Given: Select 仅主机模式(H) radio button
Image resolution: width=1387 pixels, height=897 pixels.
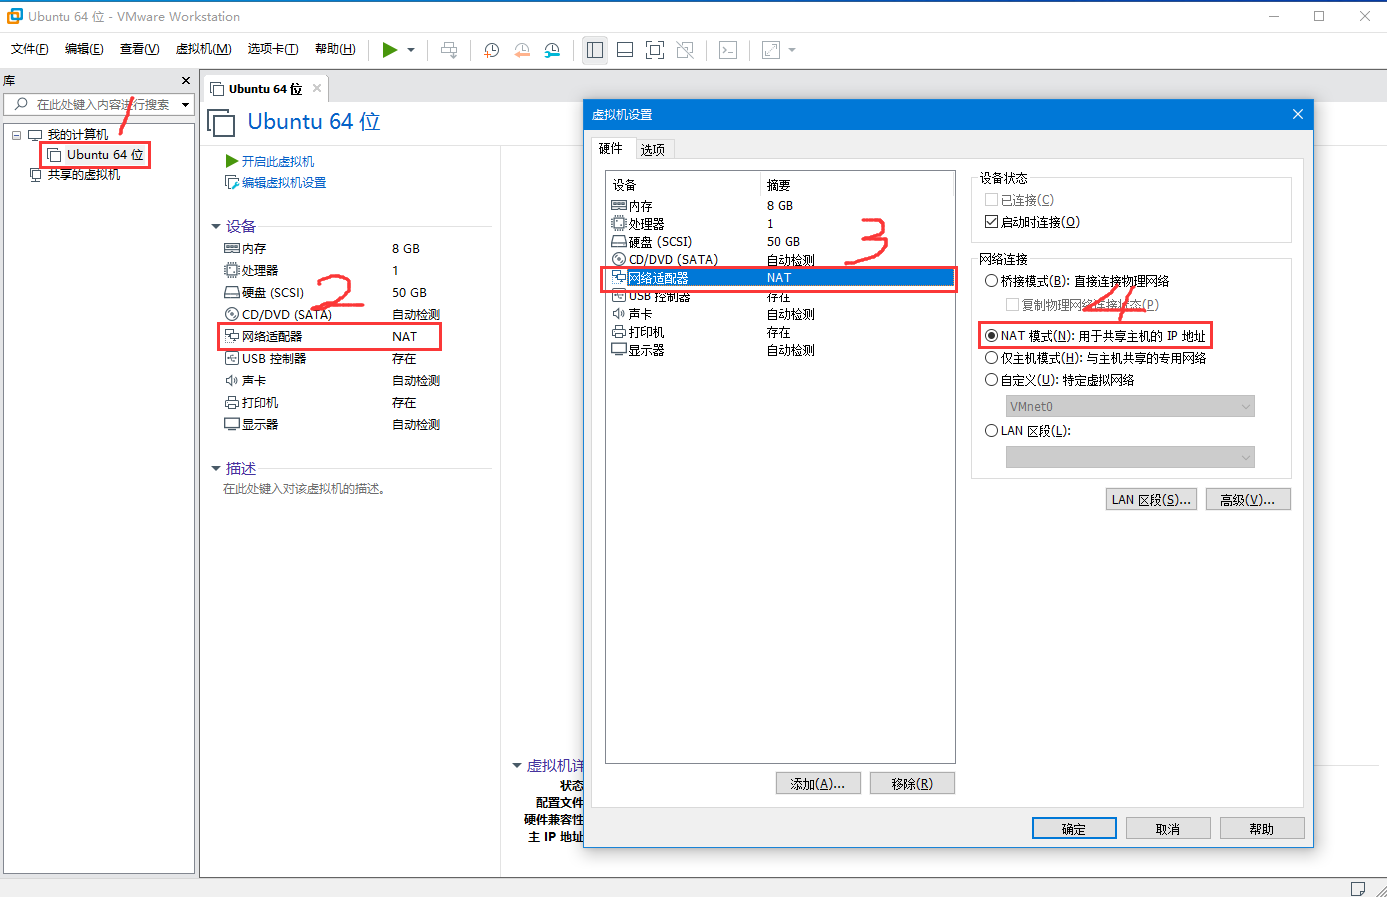Looking at the screenshot, I should 992,358.
